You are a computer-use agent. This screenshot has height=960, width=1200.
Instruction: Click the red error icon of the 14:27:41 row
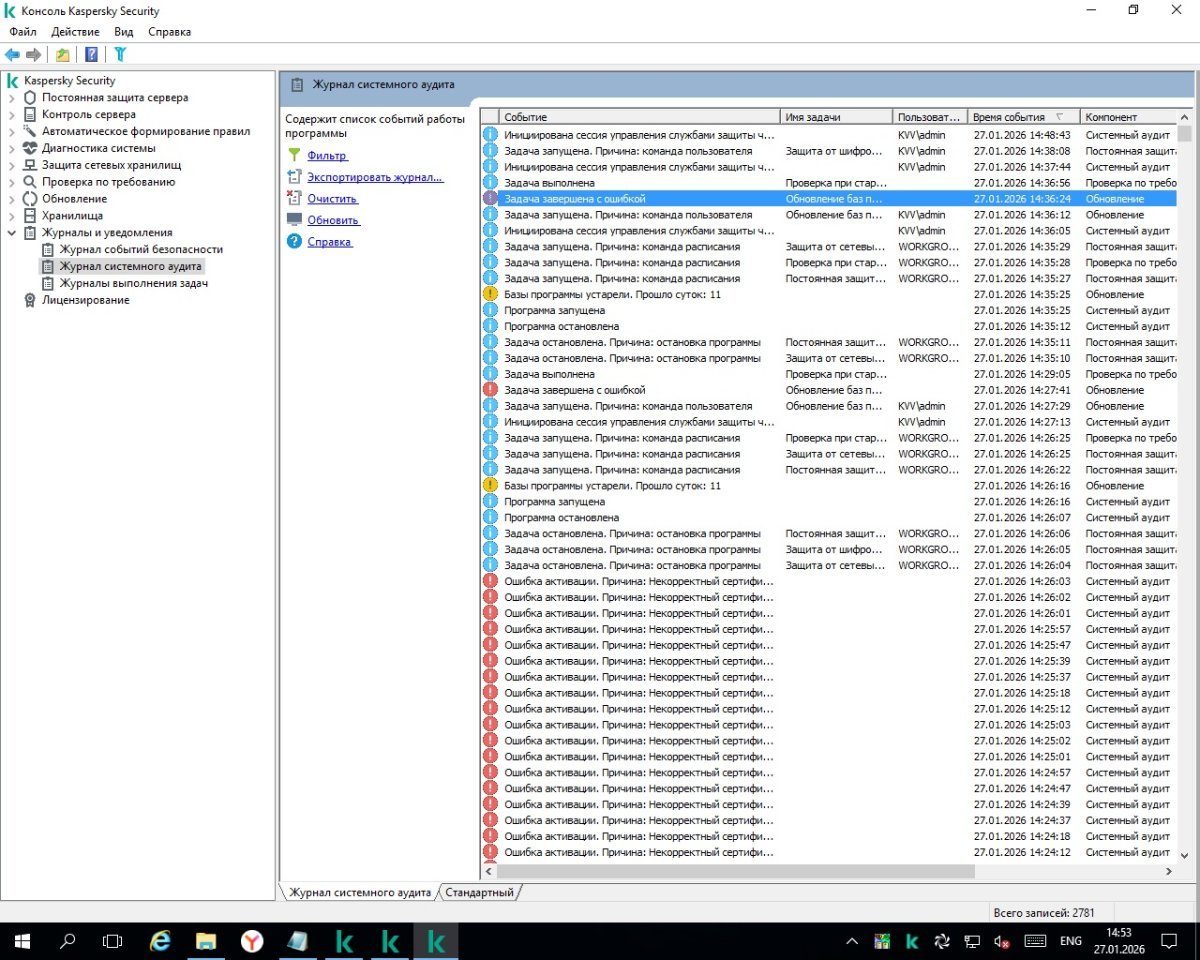point(490,390)
